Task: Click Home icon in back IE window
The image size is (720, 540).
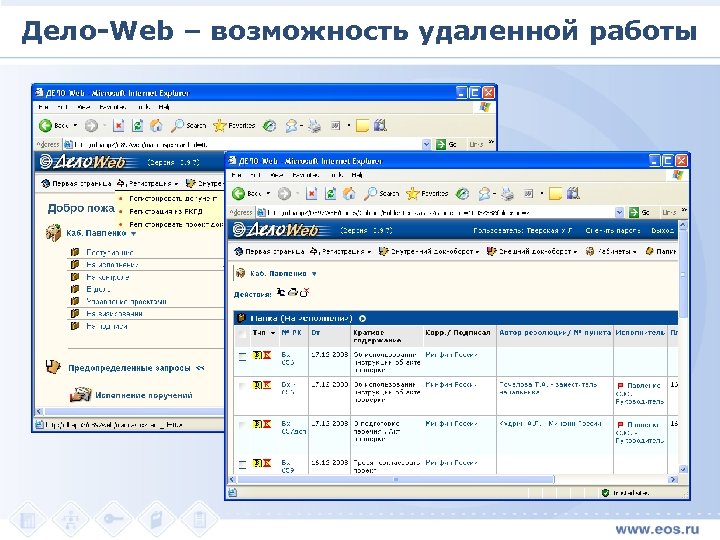Action: [157, 125]
